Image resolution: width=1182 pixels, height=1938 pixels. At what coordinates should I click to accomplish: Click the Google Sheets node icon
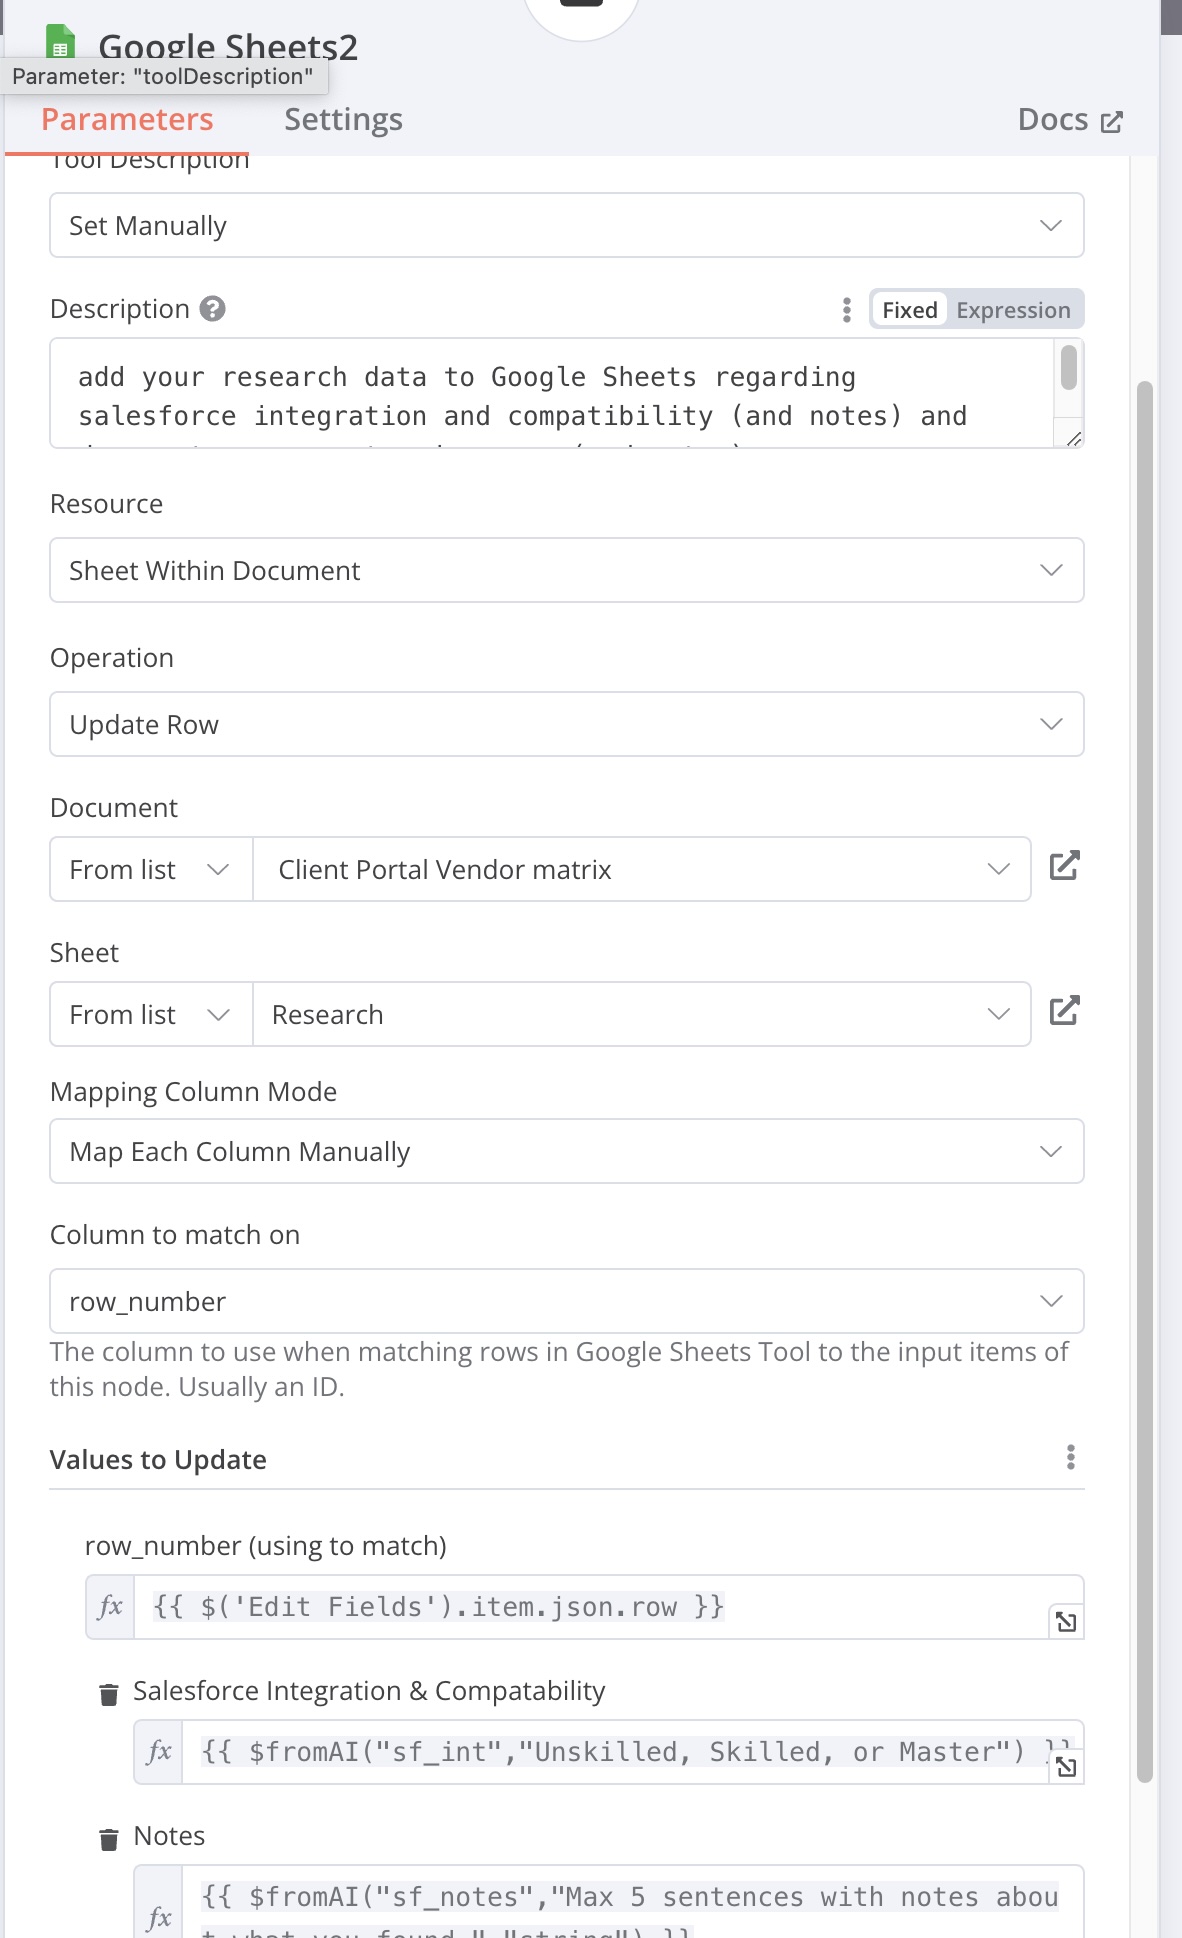60,42
